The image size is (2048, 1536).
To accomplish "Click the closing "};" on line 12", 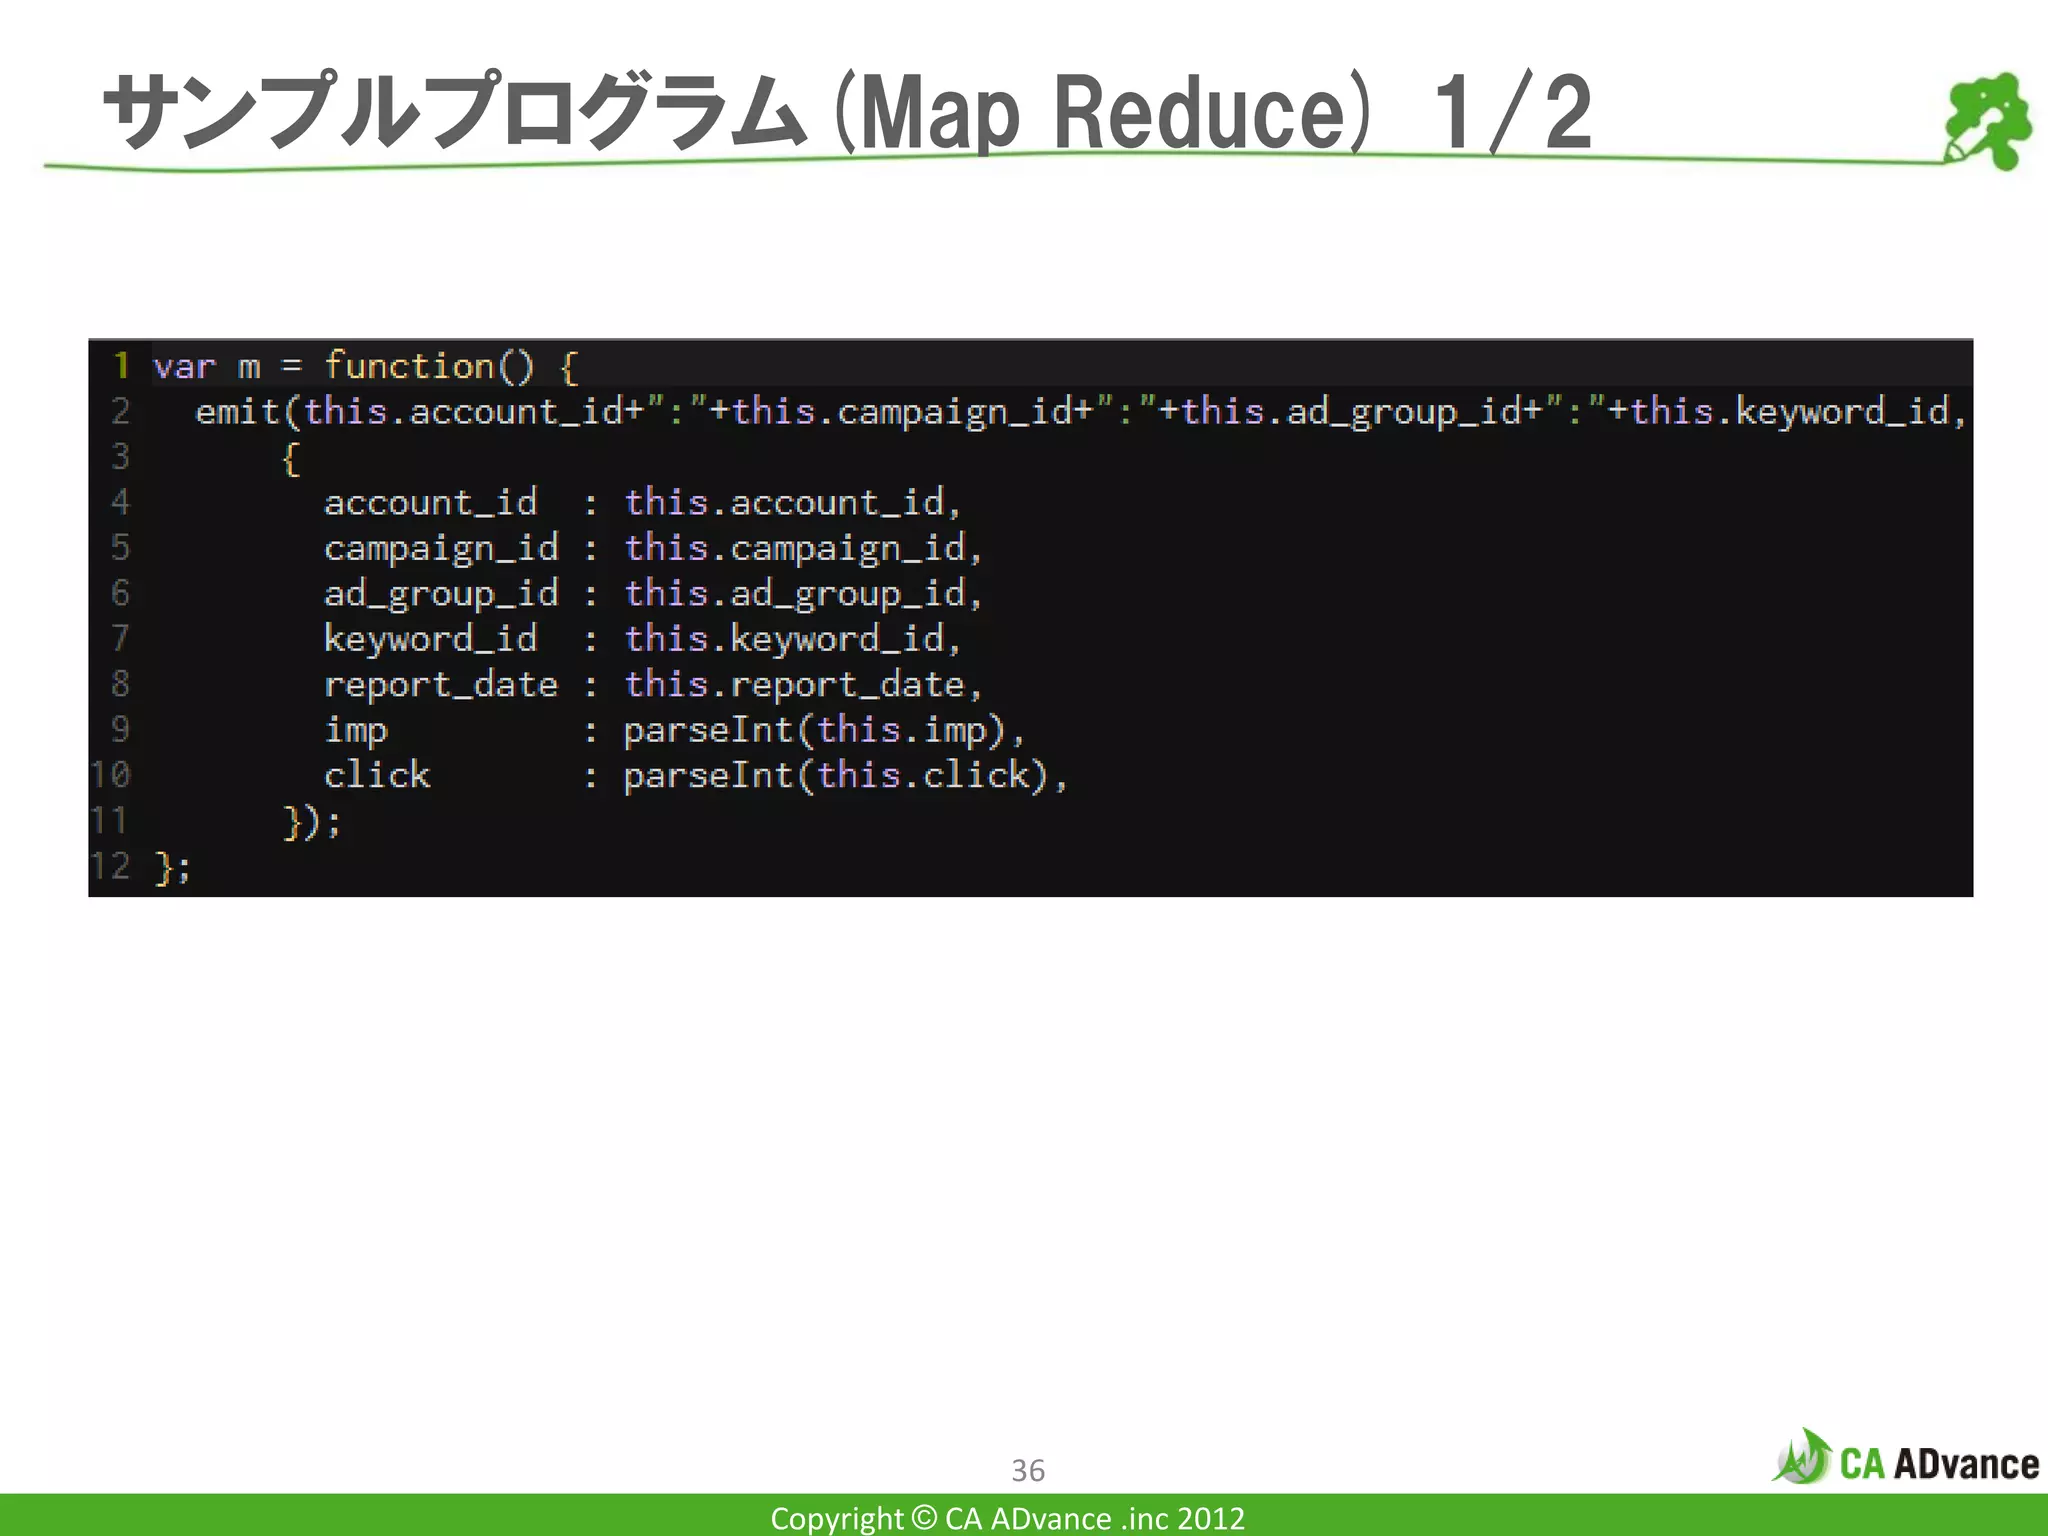I will click(x=173, y=868).
